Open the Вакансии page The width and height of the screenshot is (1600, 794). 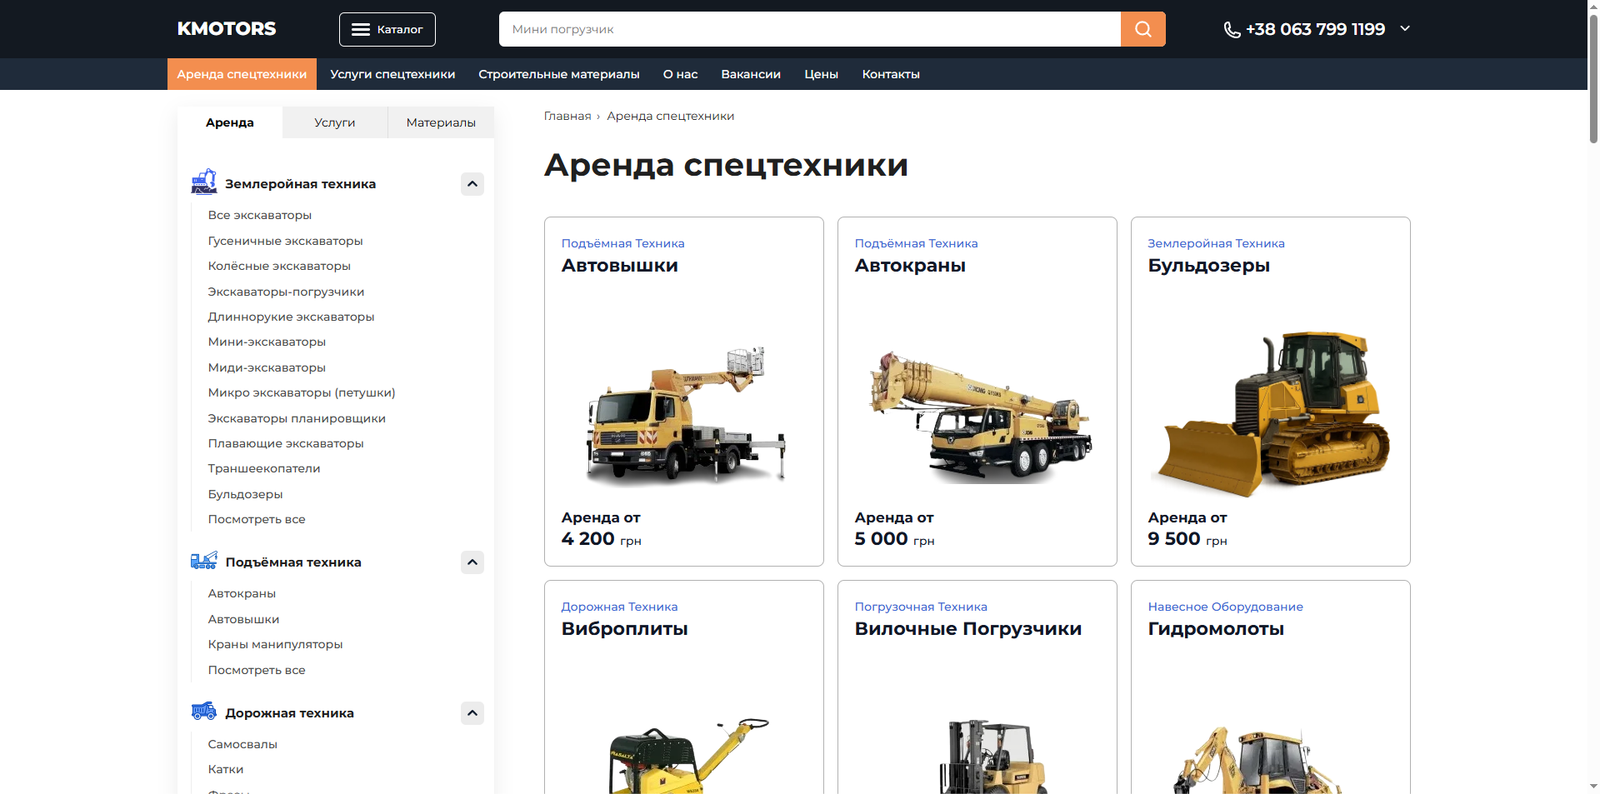[751, 74]
